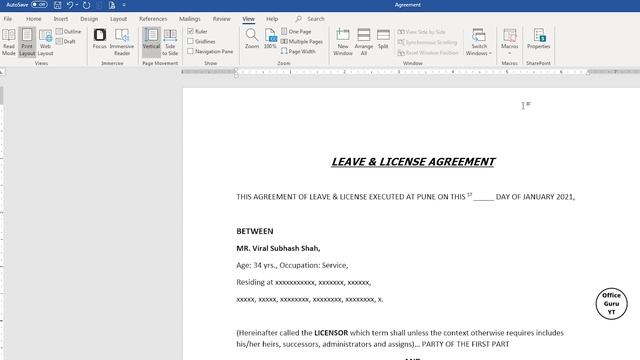Click the left indent marker on ruler
The image size is (640, 360).
click(236, 73)
